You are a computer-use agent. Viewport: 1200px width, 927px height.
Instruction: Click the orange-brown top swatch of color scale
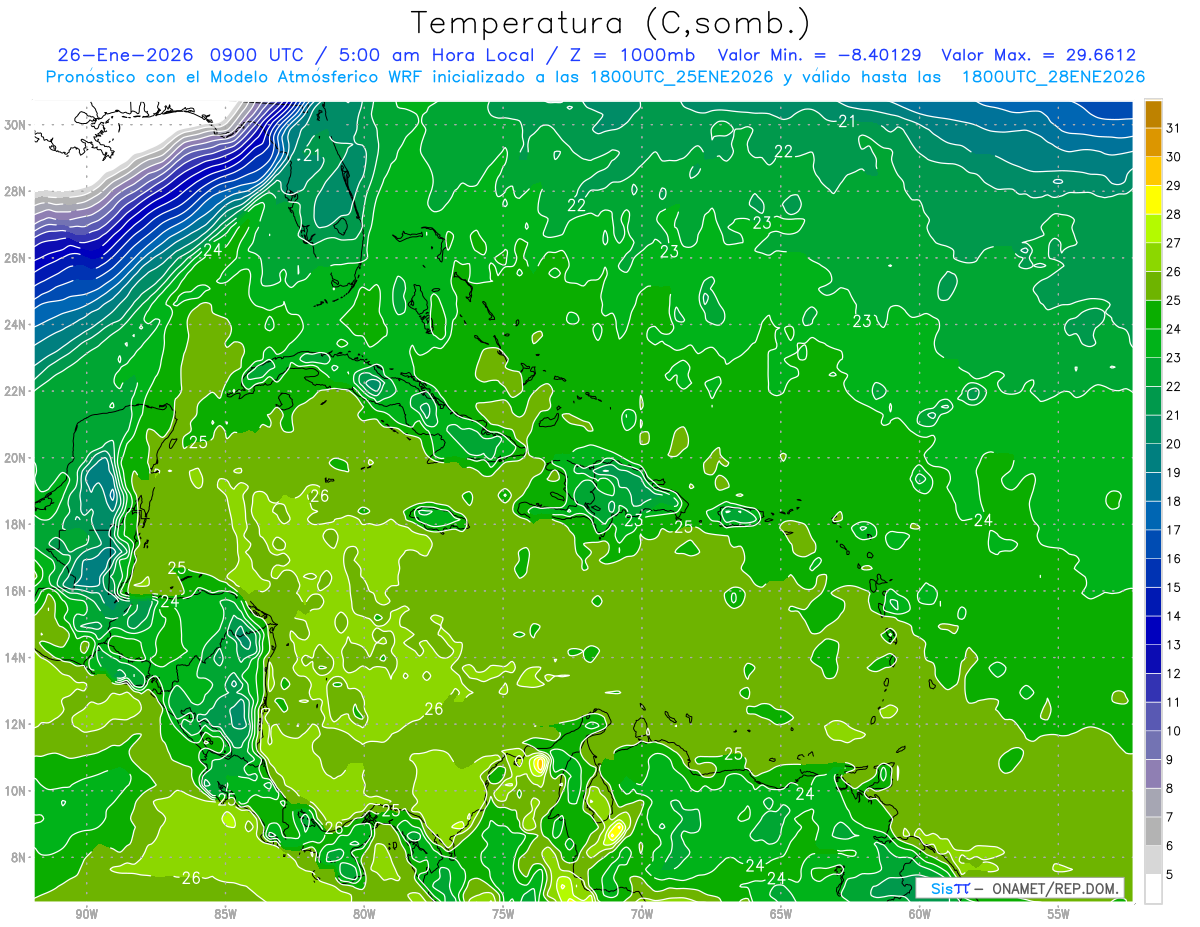(1153, 113)
